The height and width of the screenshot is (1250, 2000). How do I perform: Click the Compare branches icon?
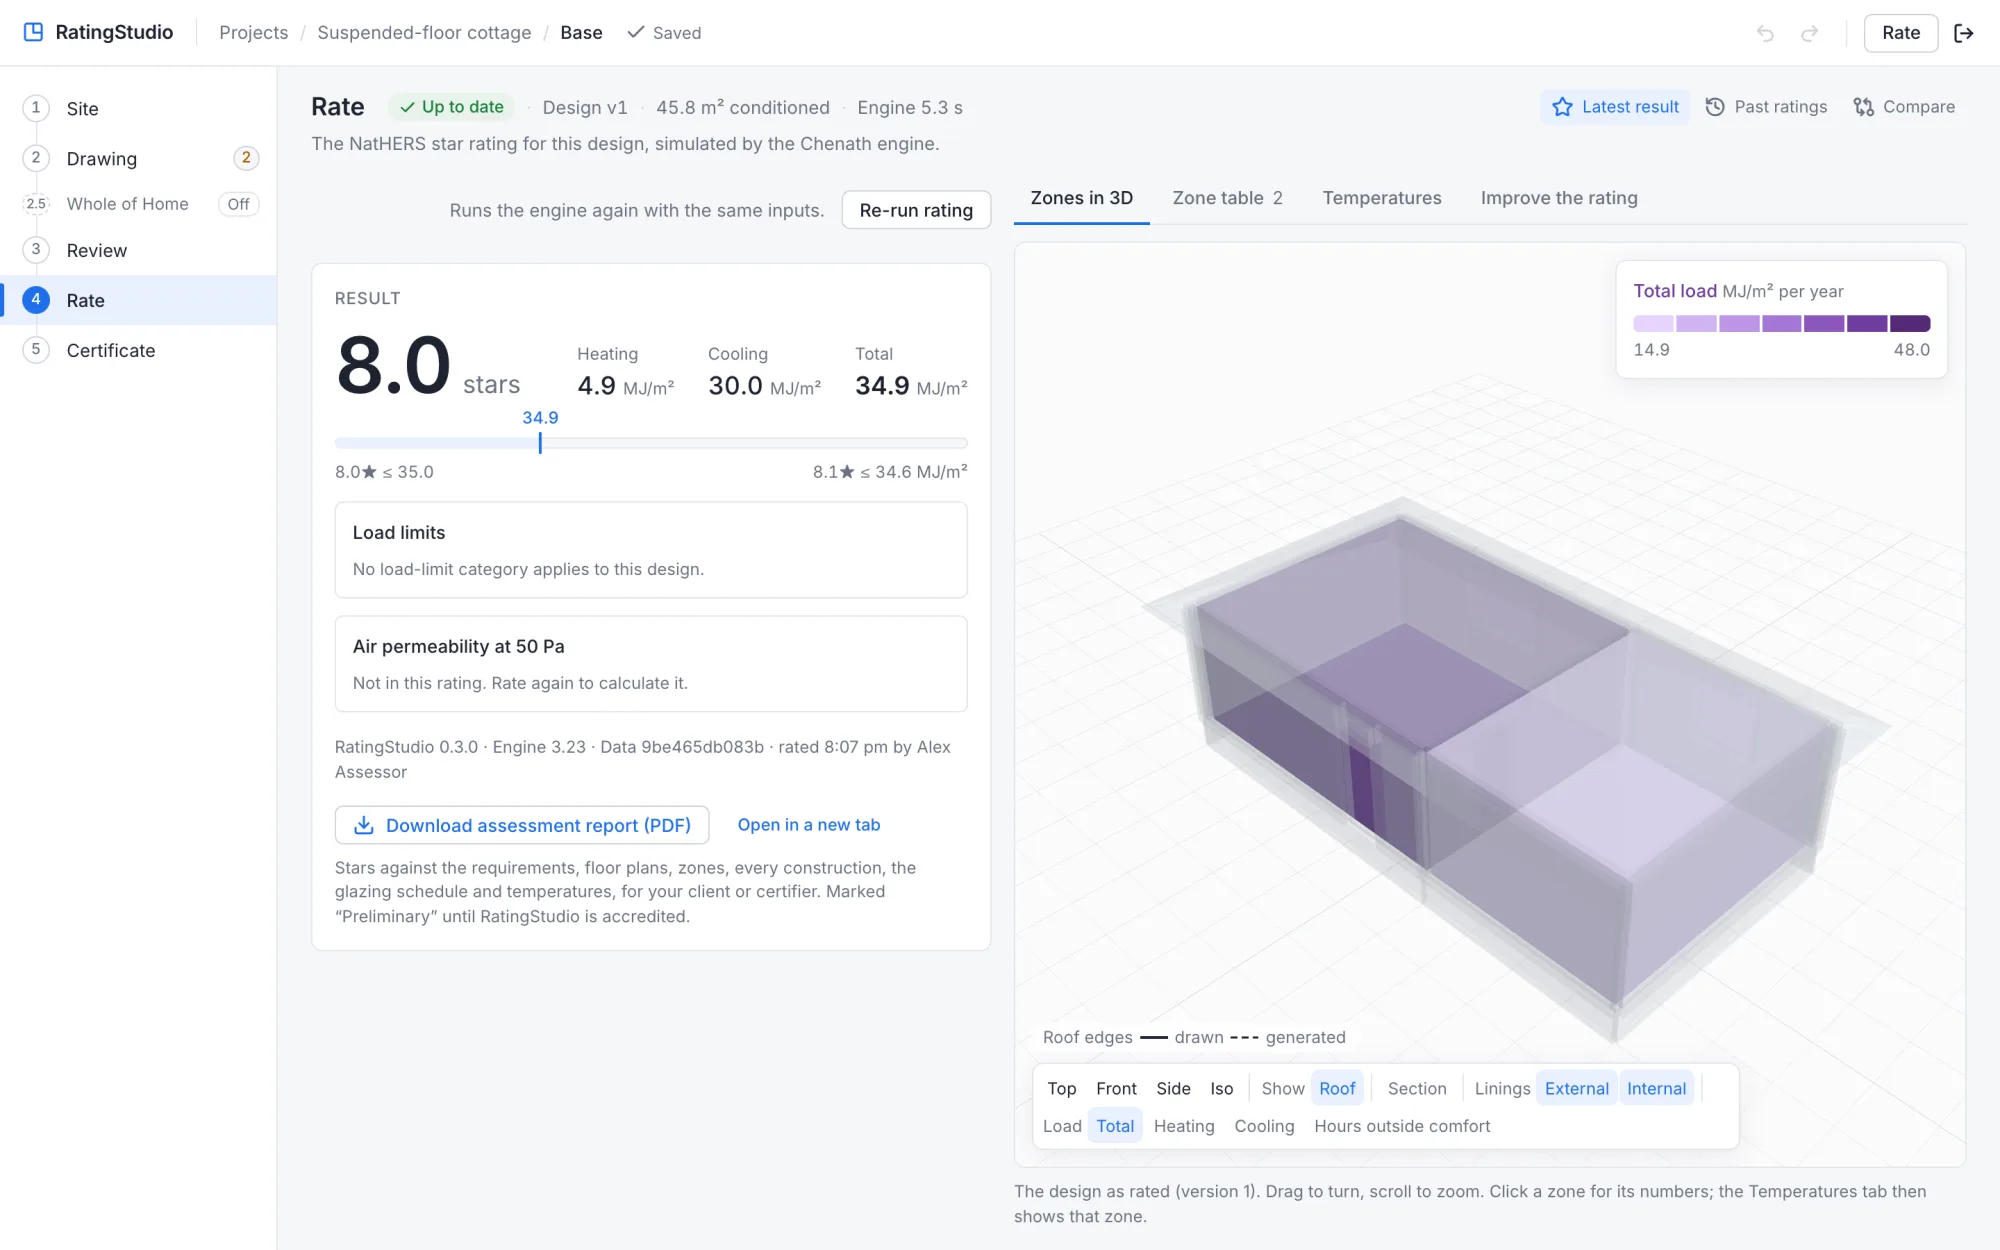[x=1863, y=107]
